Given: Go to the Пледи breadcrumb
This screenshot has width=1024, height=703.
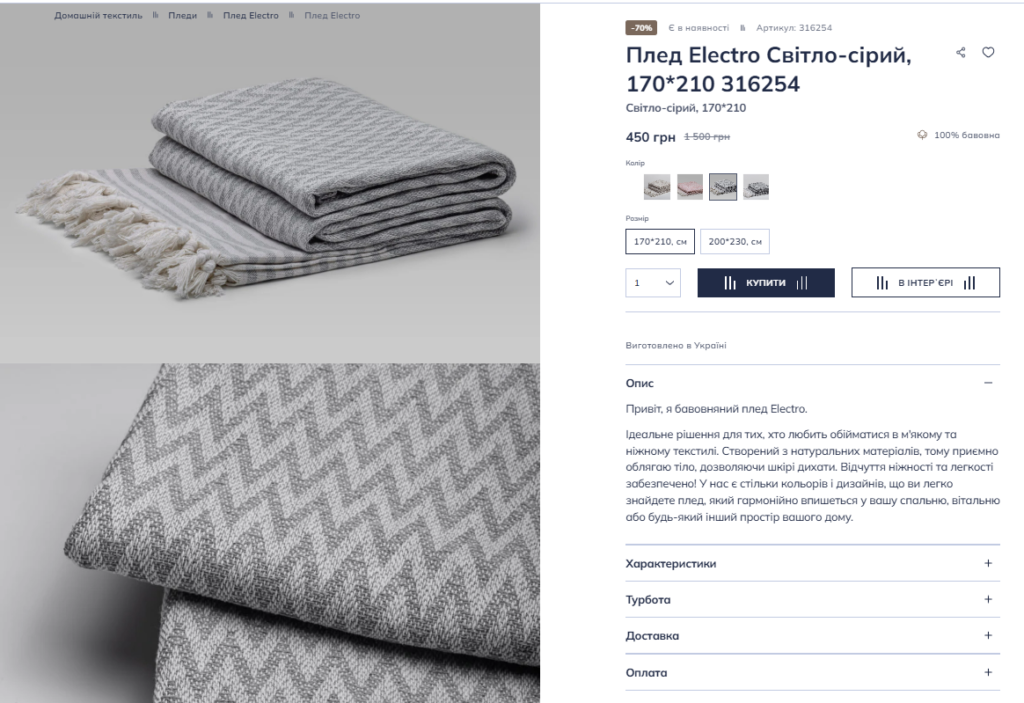Looking at the screenshot, I should point(182,16).
